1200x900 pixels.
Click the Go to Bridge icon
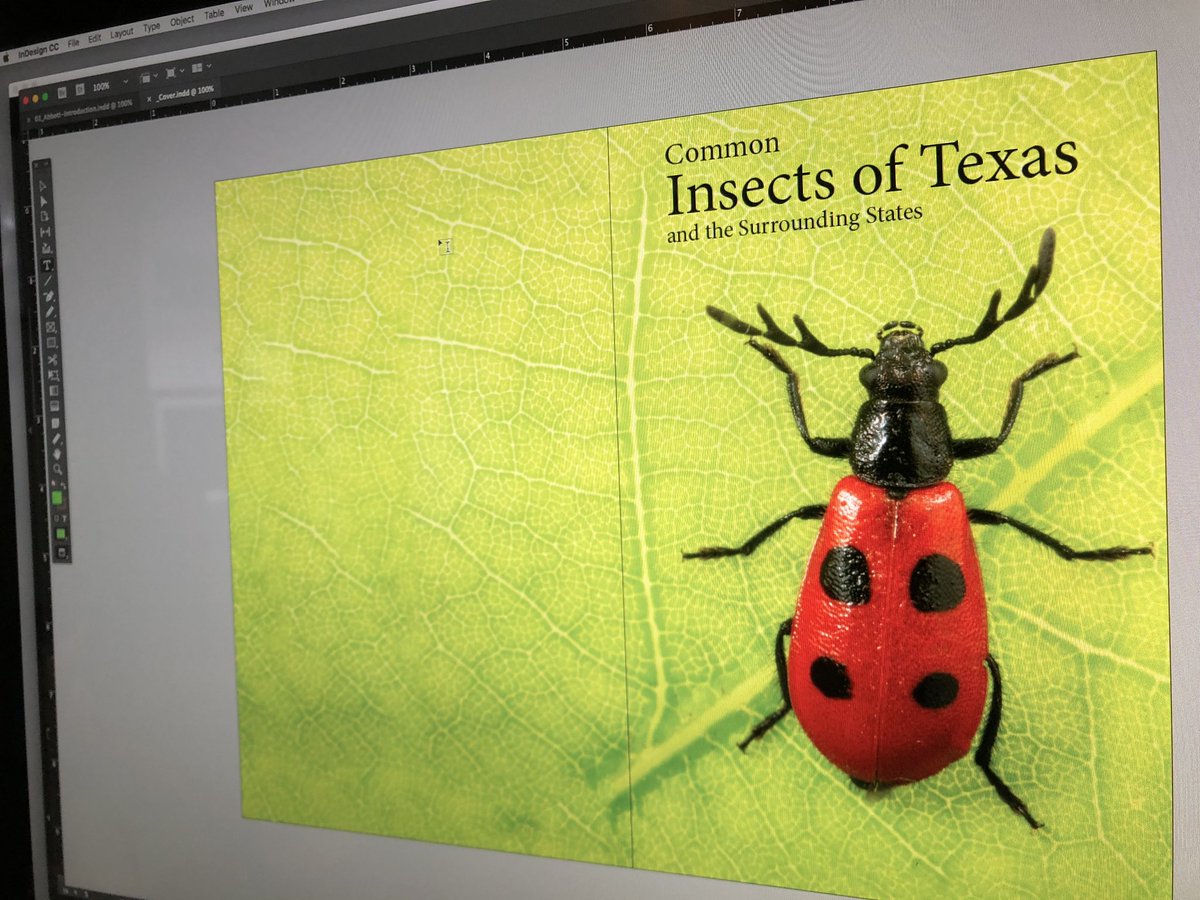62,93
